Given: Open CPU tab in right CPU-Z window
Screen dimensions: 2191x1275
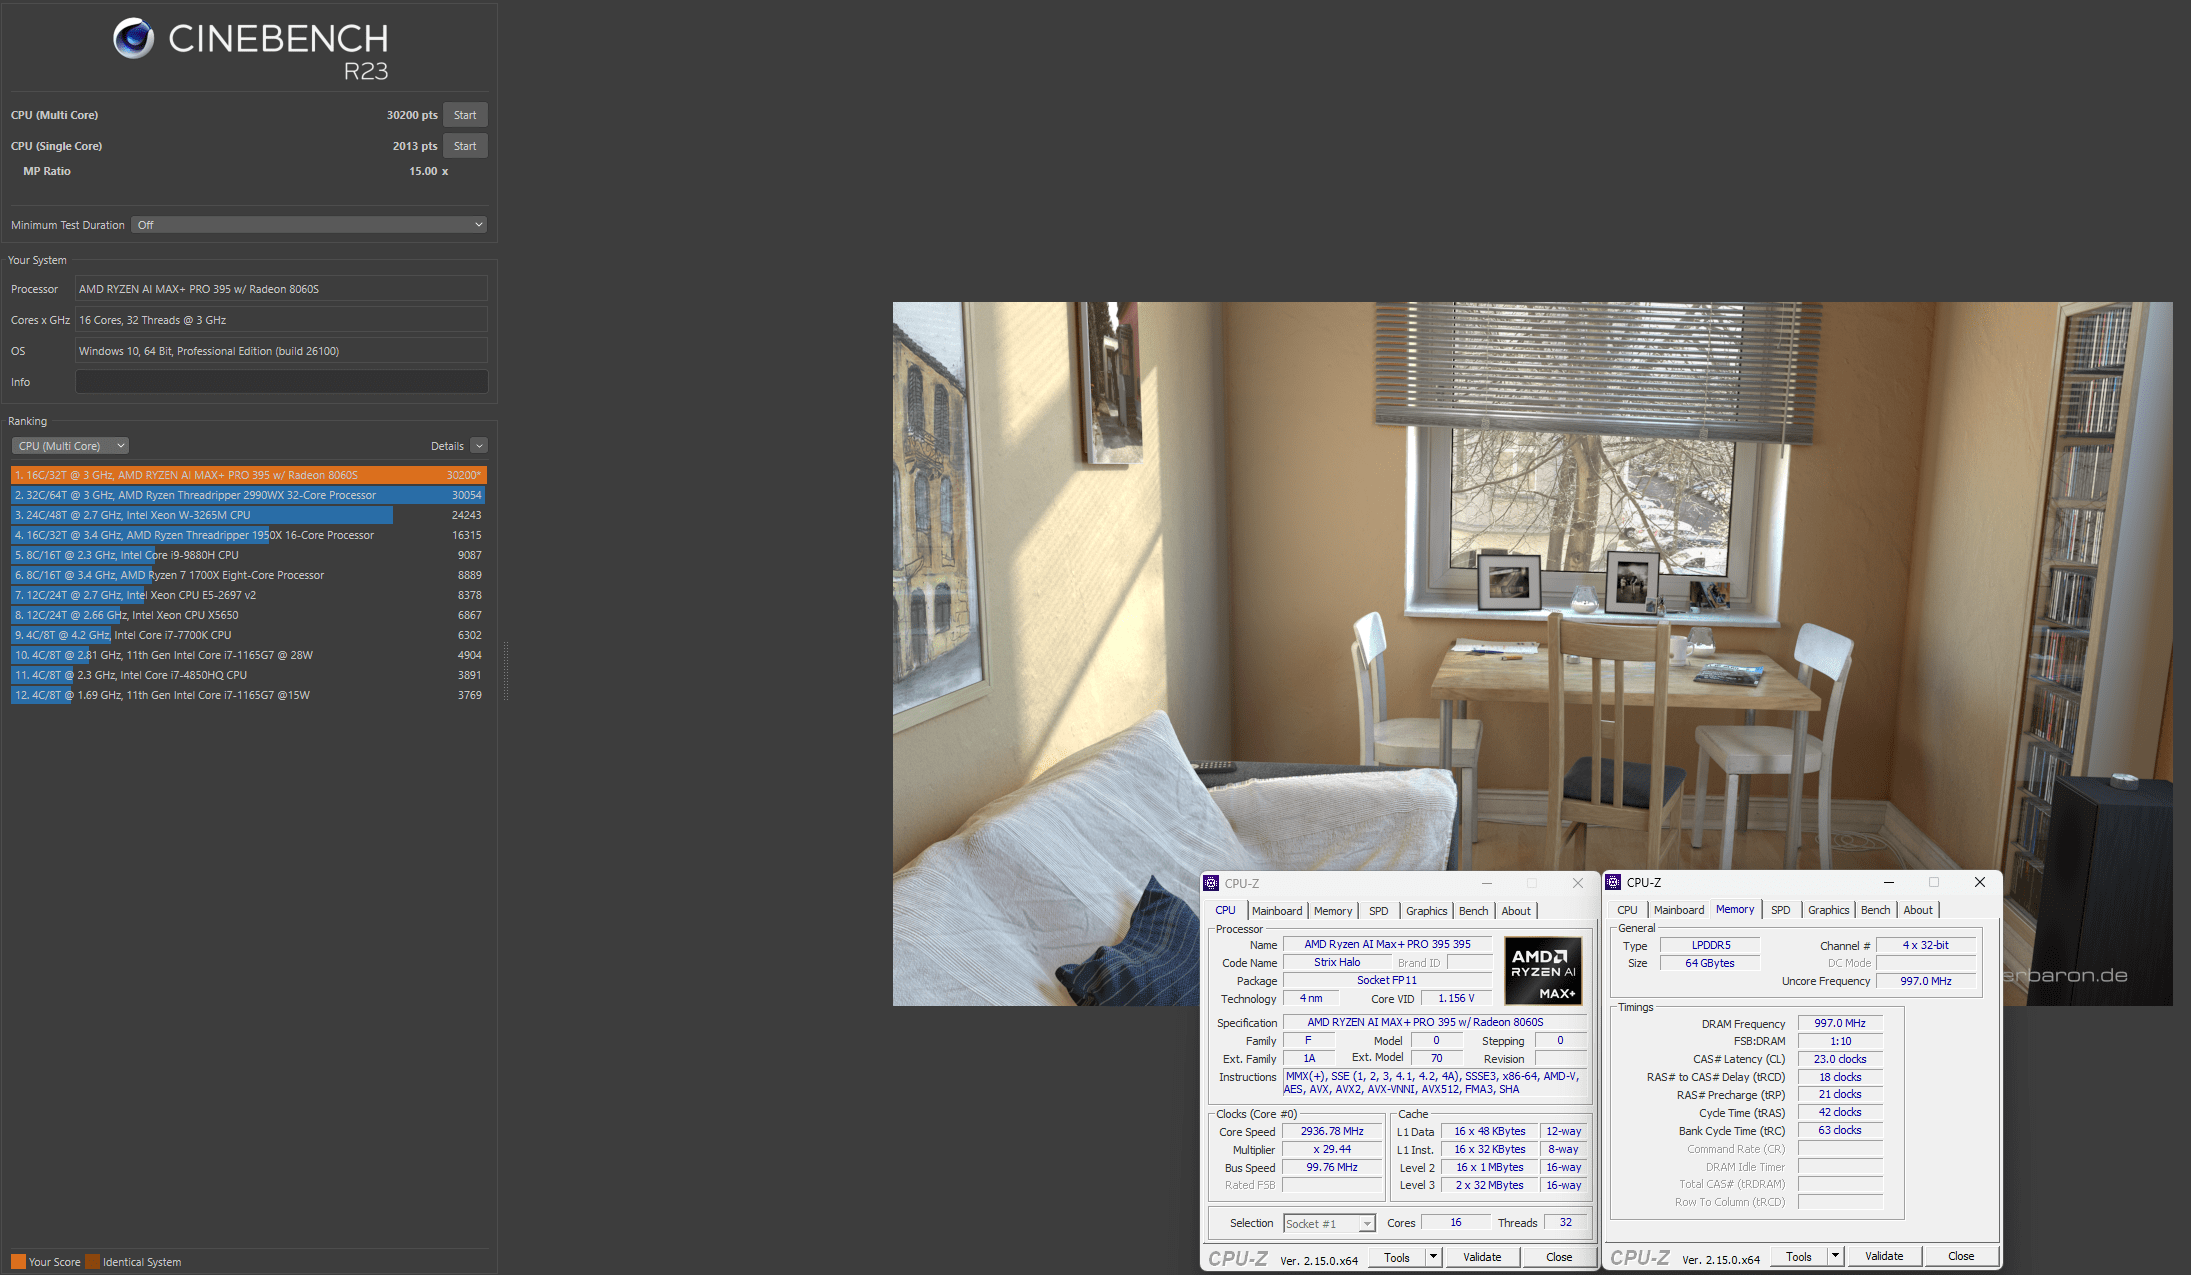Looking at the screenshot, I should pos(1627,910).
